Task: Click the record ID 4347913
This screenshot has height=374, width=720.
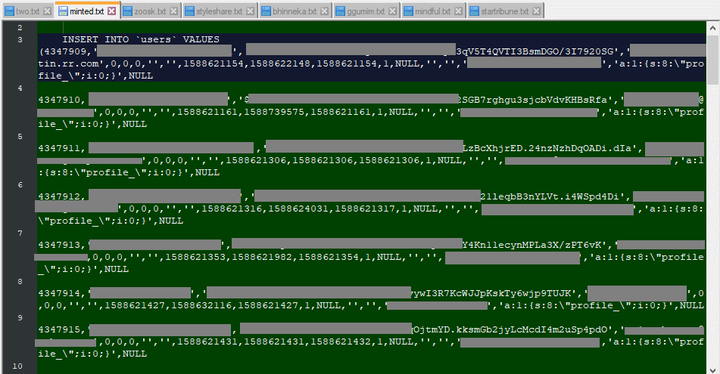Action: (59, 245)
